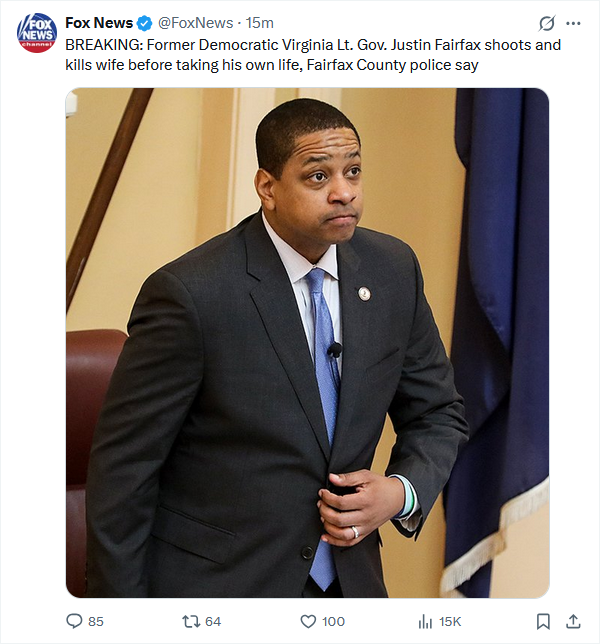Click the reply speech bubble icon
Image resolution: width=600 pixels, height=644 pixels.
(x=74, y=621)
